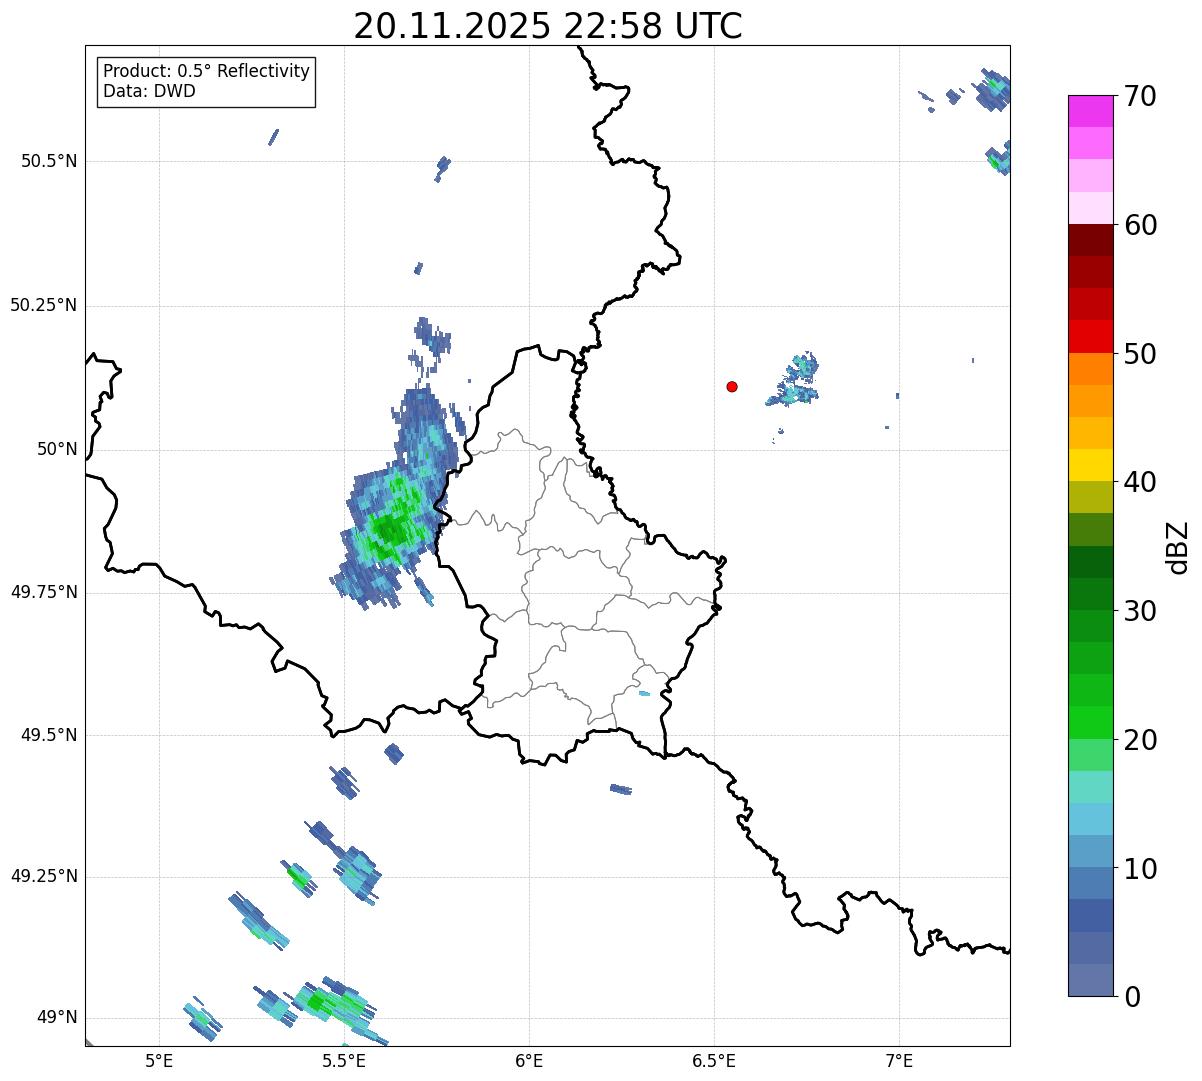Screen dimensions: 1202x1081
Task: Click the title '20.11.2025 22:58 UTC'
Action: 548,26
